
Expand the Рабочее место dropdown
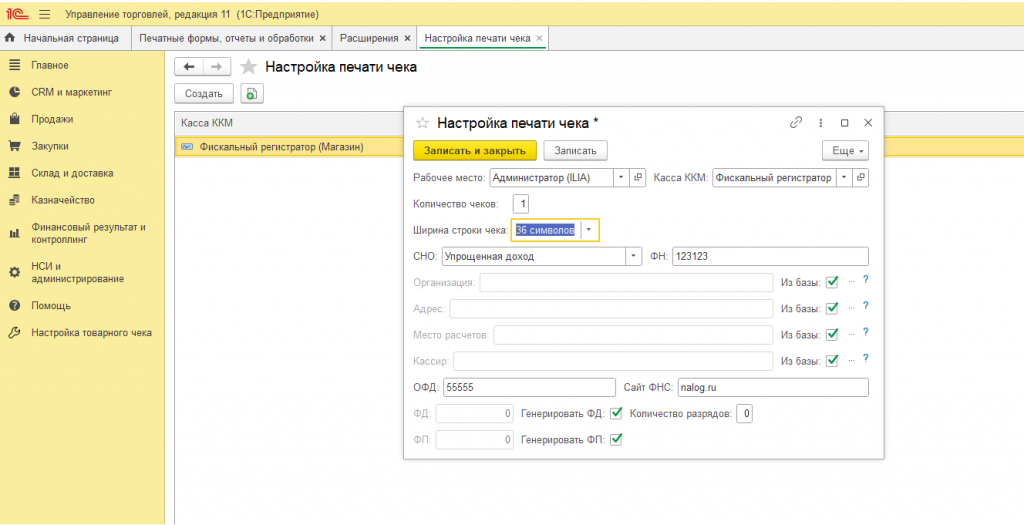pos(621,177)
